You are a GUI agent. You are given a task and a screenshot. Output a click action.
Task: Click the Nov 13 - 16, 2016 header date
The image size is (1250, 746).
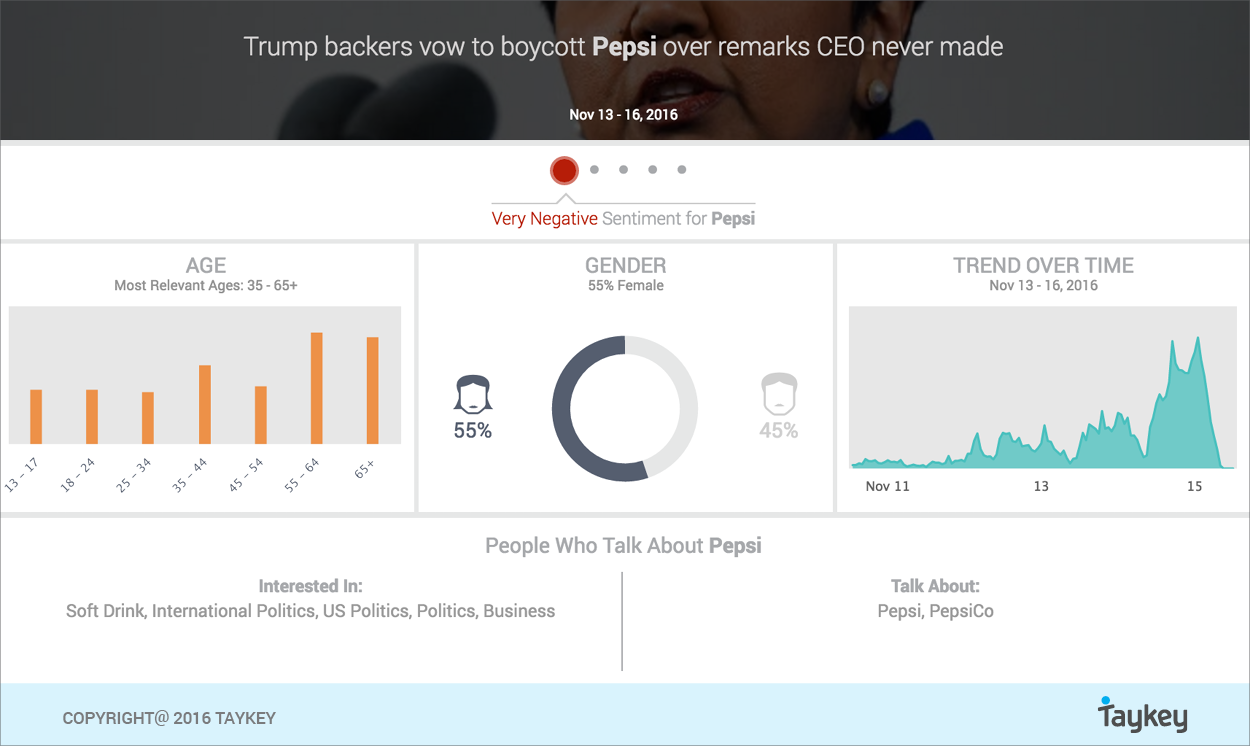[x=624, y=114]
